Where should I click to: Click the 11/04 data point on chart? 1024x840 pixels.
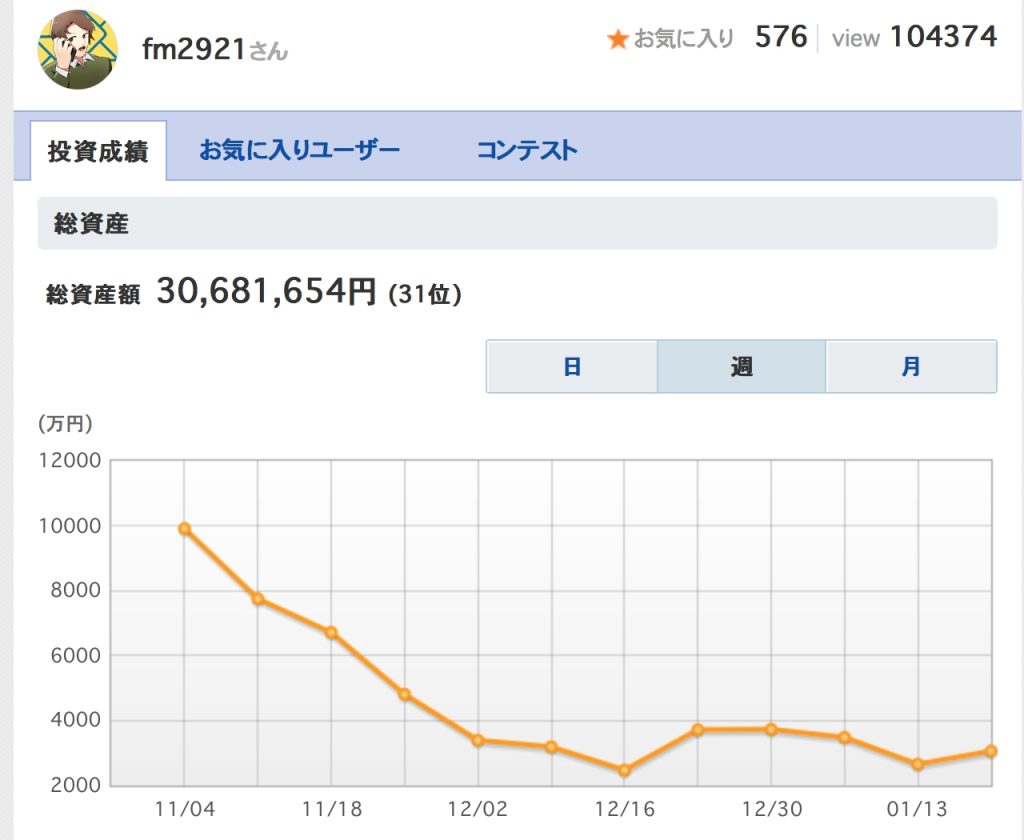184,529
